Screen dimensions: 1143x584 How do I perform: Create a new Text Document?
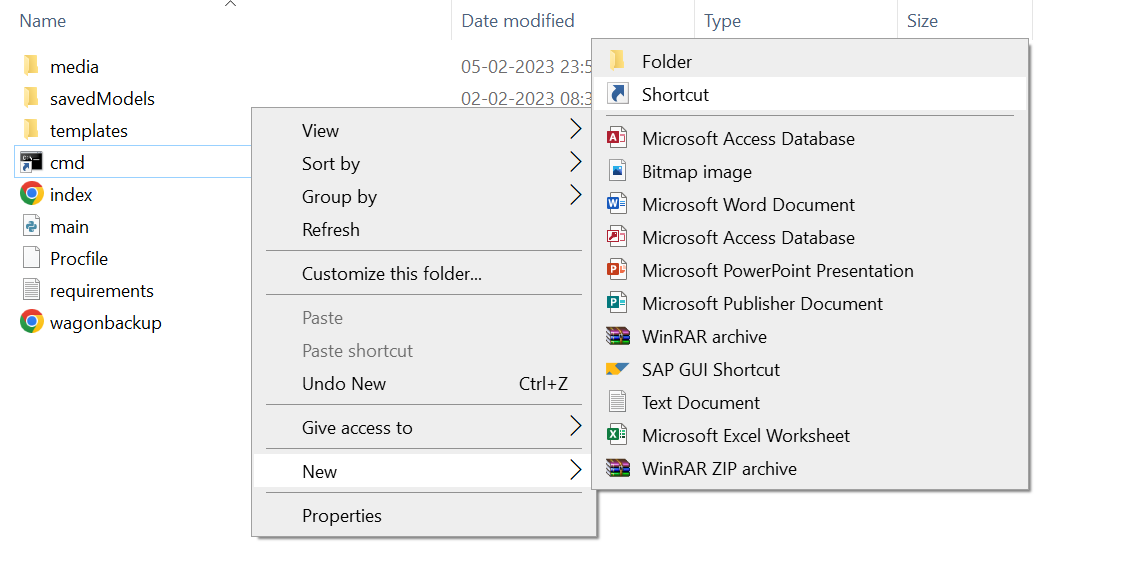tap(700, 402)
